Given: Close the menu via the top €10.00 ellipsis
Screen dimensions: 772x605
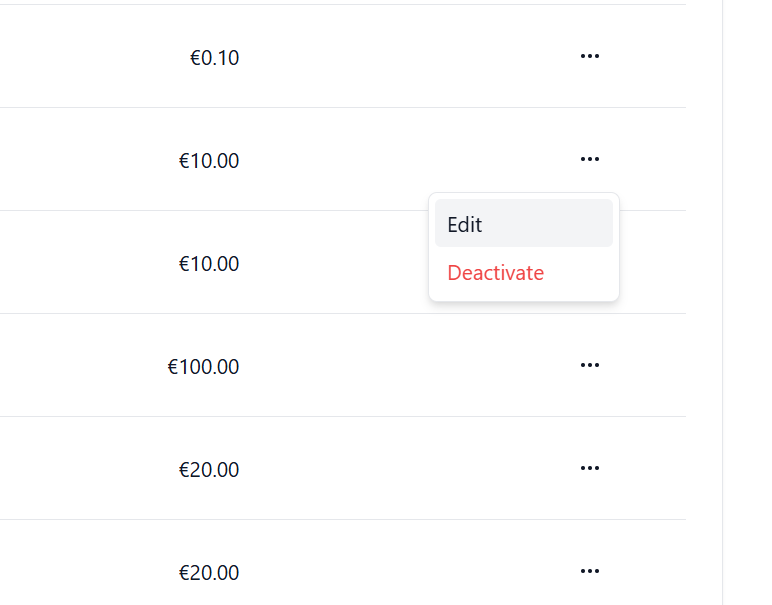Looking at the screenshot, I should 590,159.
